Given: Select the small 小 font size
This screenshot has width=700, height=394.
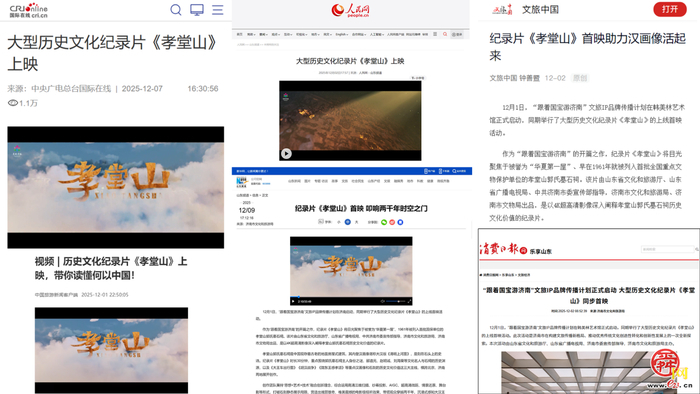Looking at the screenshot, I should [x=338, y=222].
